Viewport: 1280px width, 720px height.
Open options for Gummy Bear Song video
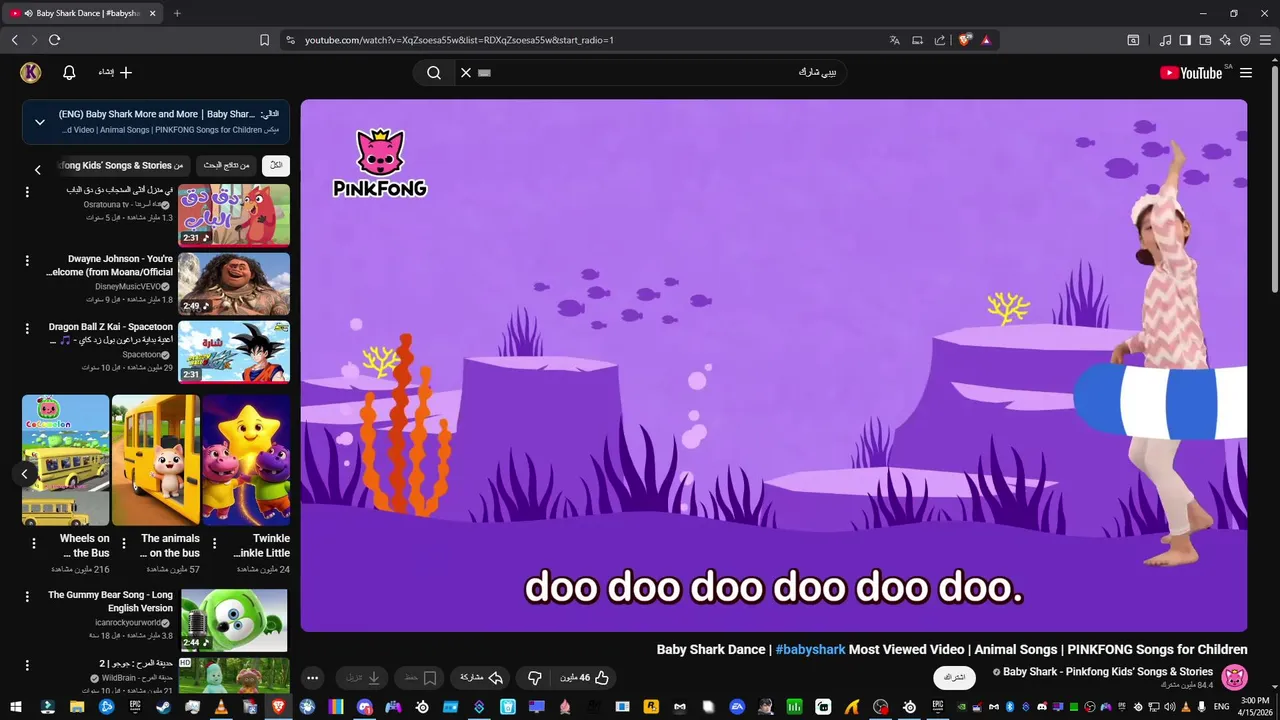pos(27,596)
